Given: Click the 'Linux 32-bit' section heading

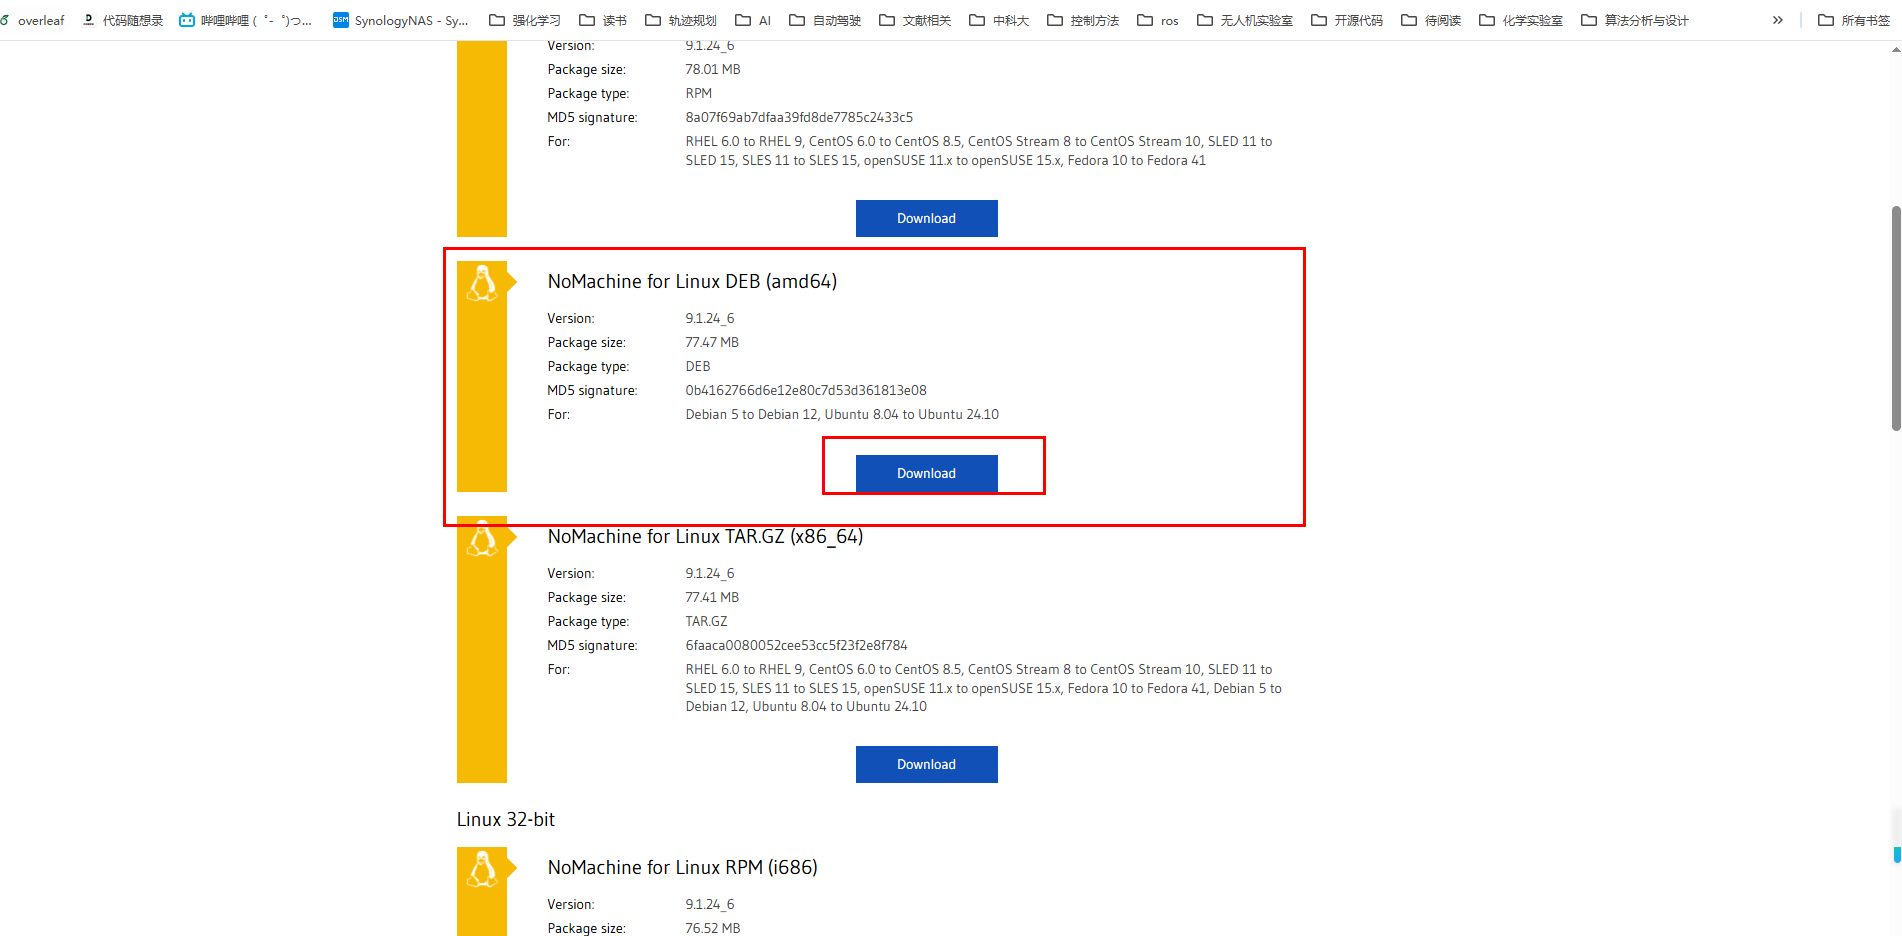Looking at the screenshot, I should [505, 819].
